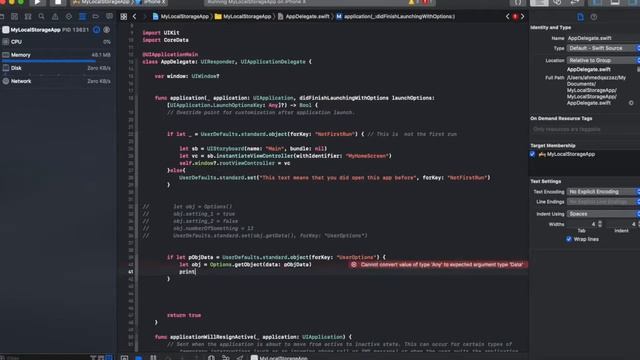The image size is (640, 360).
Task: Select the CPU gauge row
Action: pyautogui.click(x=57, y=42)
